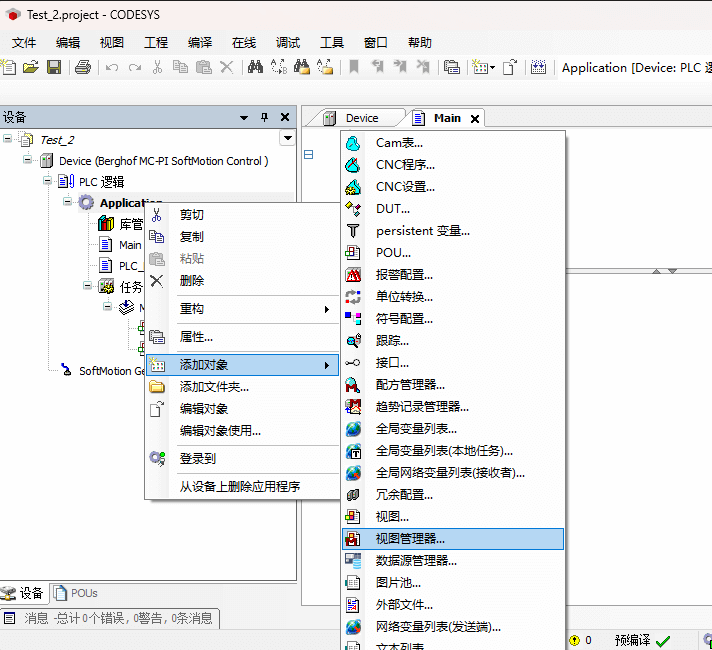Open the 调试 menu in menu bar
Viewport: 712px width, 650px height.
click(x=287, y=42)
